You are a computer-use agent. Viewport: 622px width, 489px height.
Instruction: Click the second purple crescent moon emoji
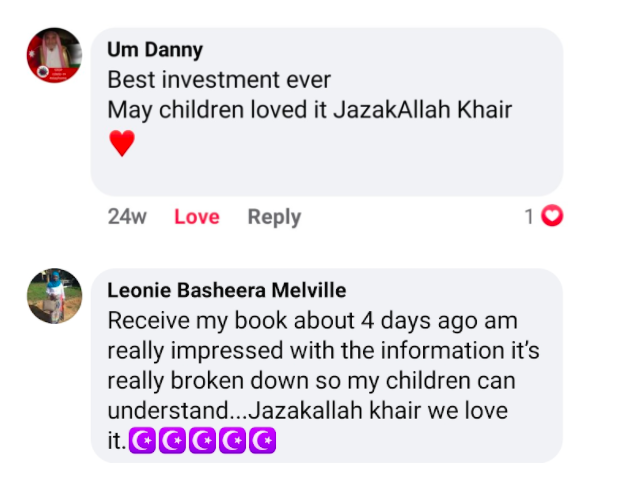point(173,439)
